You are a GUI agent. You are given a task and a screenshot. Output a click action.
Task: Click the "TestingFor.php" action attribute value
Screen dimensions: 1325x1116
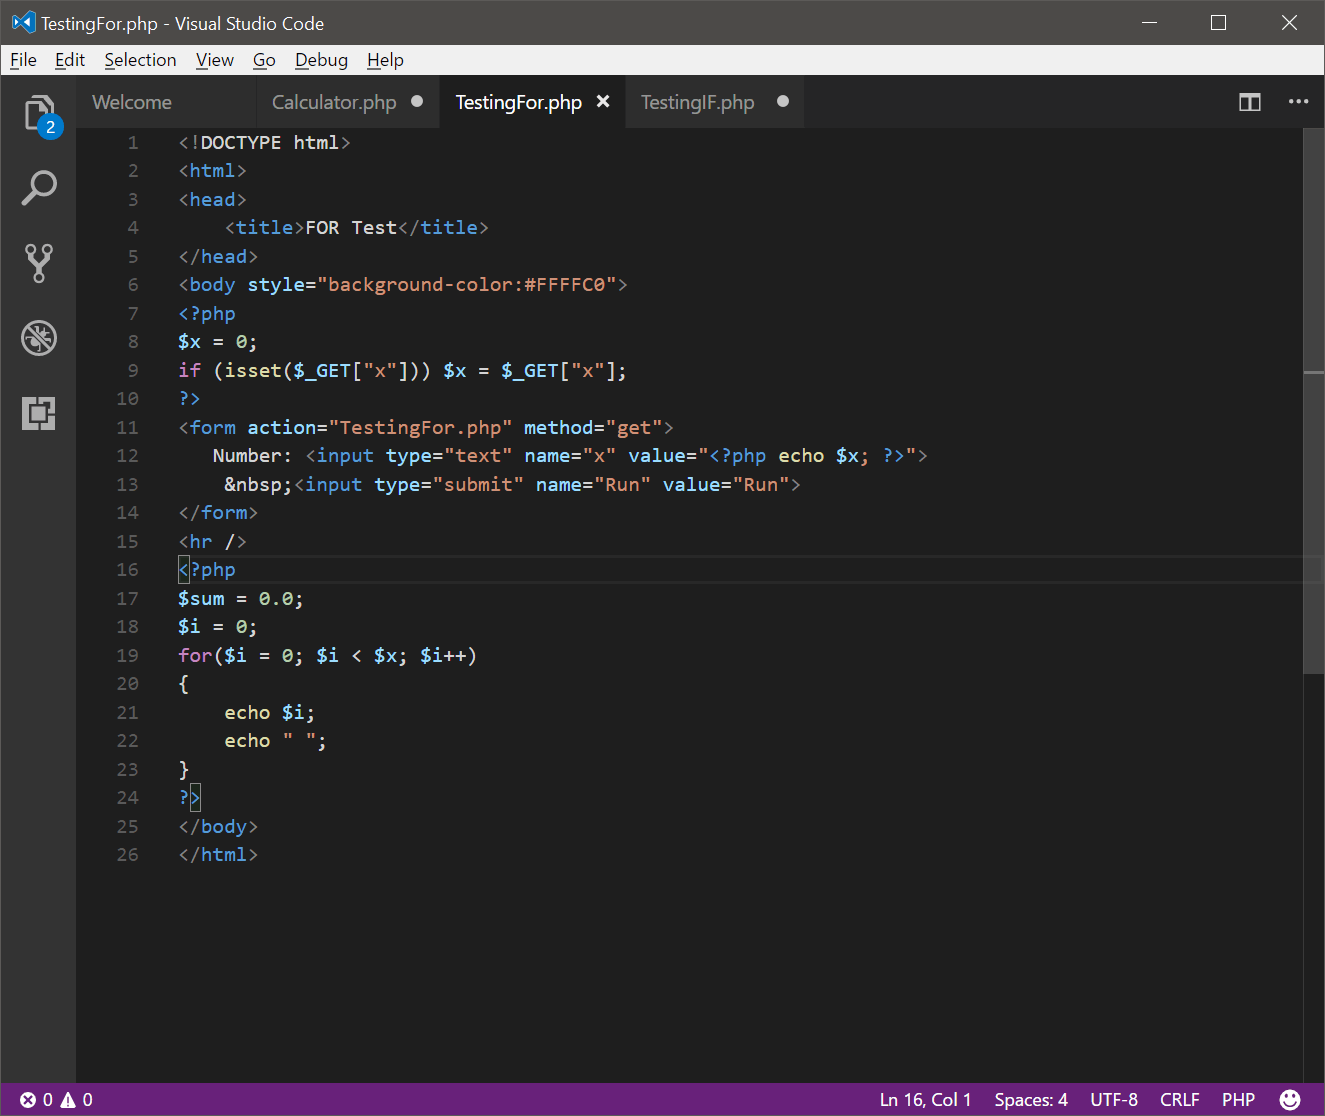[420, 428]
